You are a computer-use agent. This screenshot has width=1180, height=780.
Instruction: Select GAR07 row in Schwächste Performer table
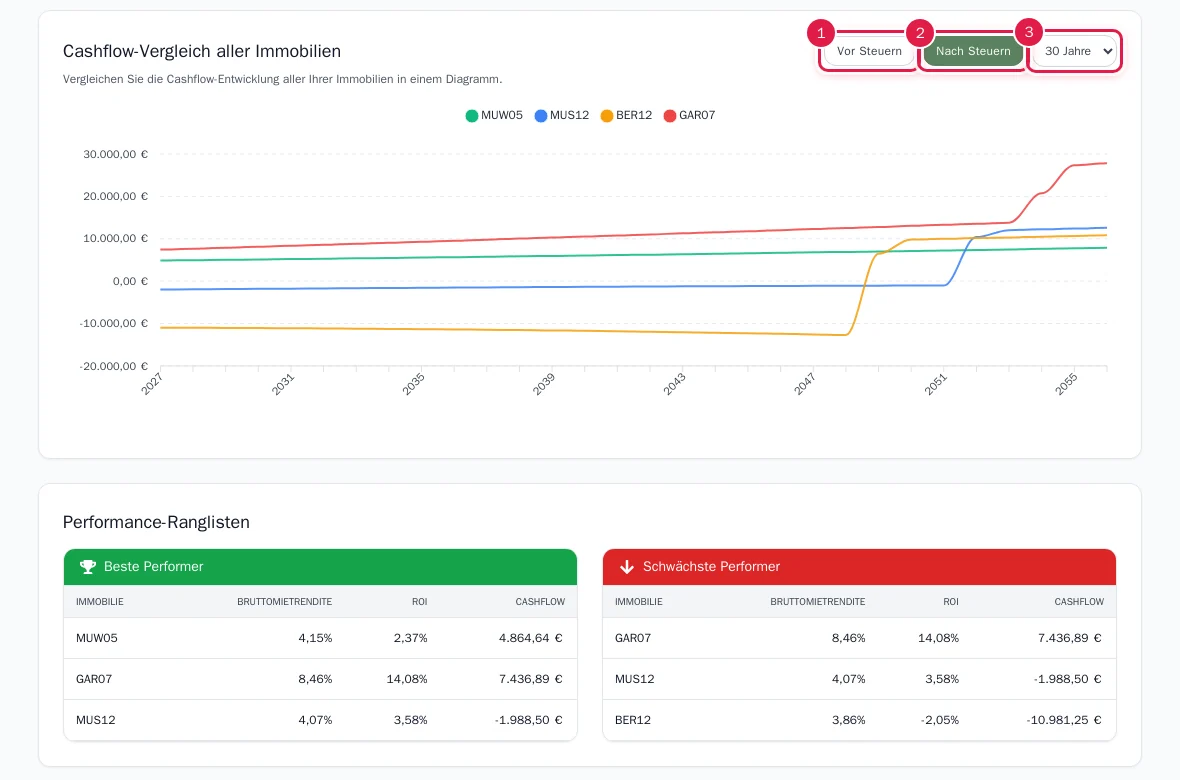click(x=859, y=638)
